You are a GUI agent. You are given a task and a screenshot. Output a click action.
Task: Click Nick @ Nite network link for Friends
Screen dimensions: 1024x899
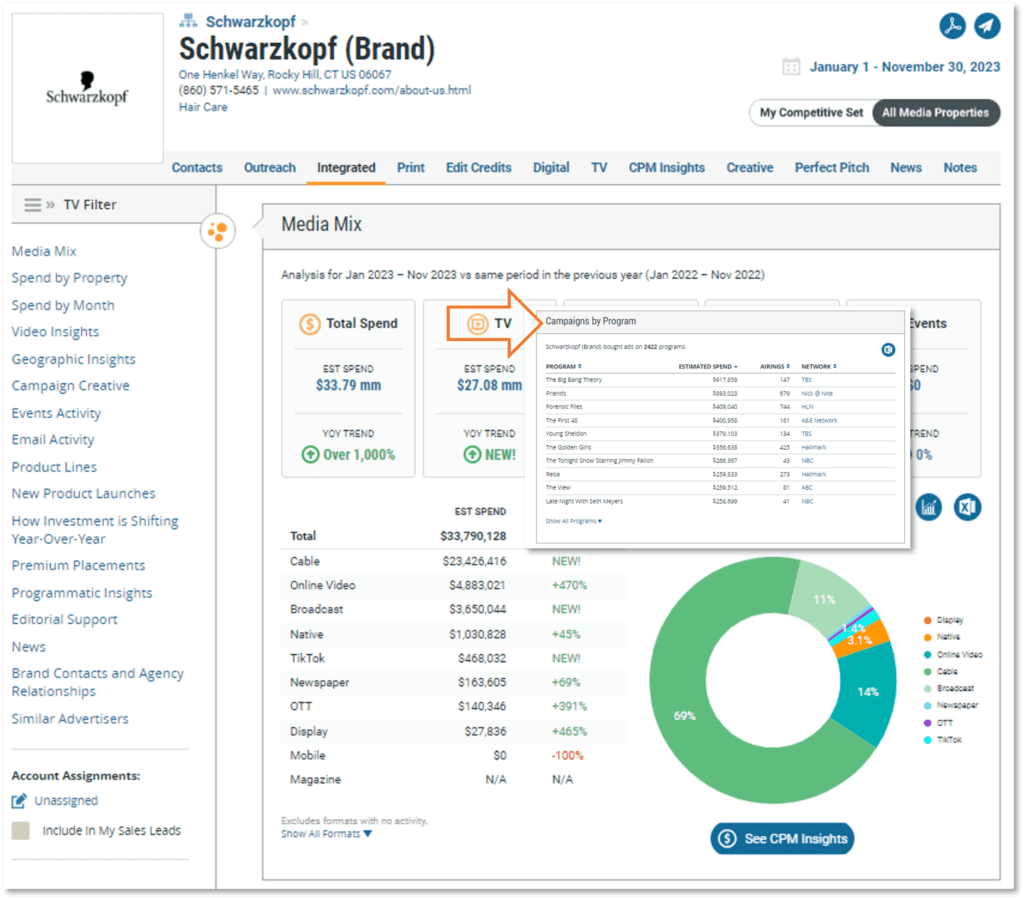point(817,394)
